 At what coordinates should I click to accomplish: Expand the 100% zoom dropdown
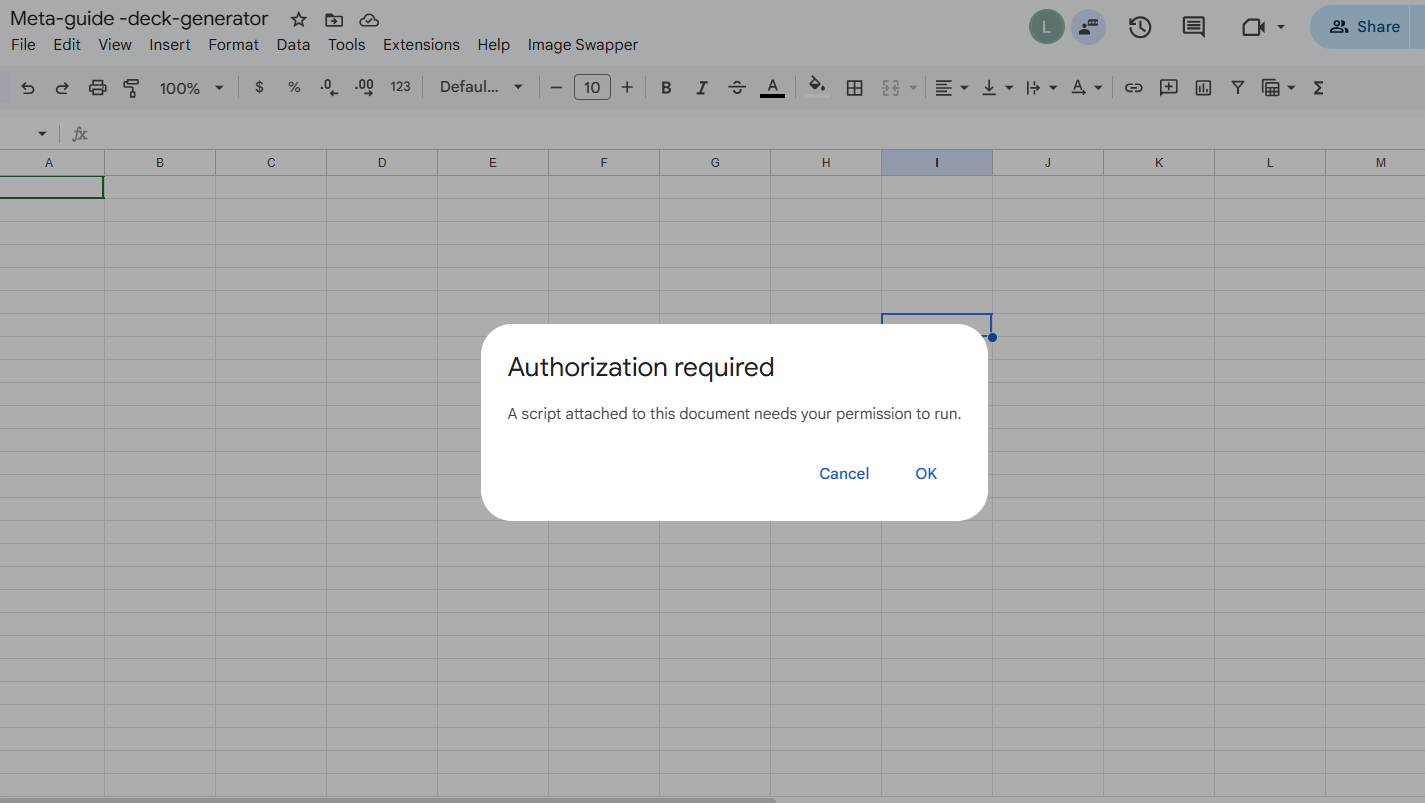point(191,88)
